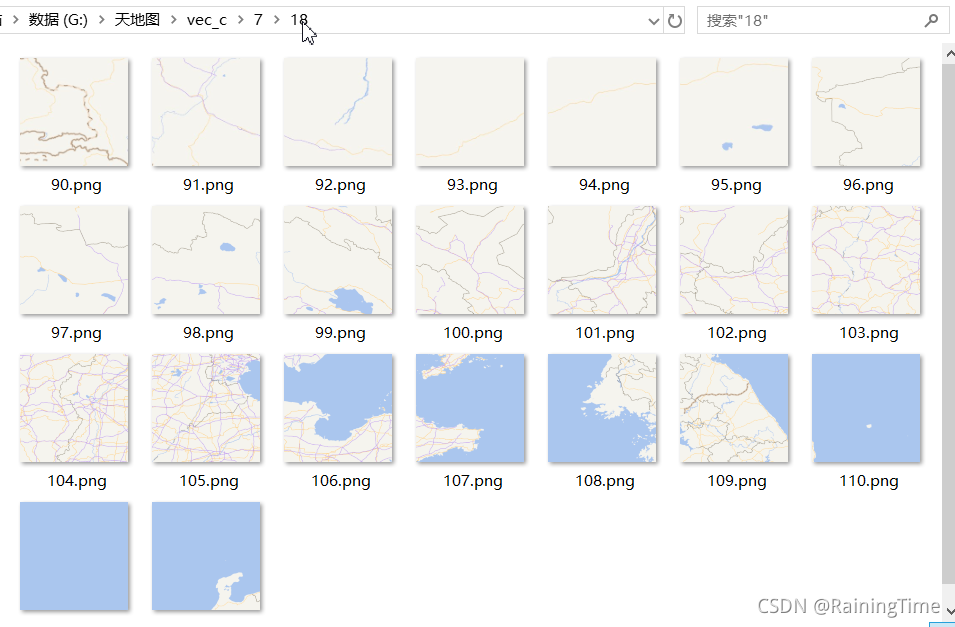Screen dimensions: 955x627
Task: Select the last tile with coastline corner
Action: coord(206,556)
